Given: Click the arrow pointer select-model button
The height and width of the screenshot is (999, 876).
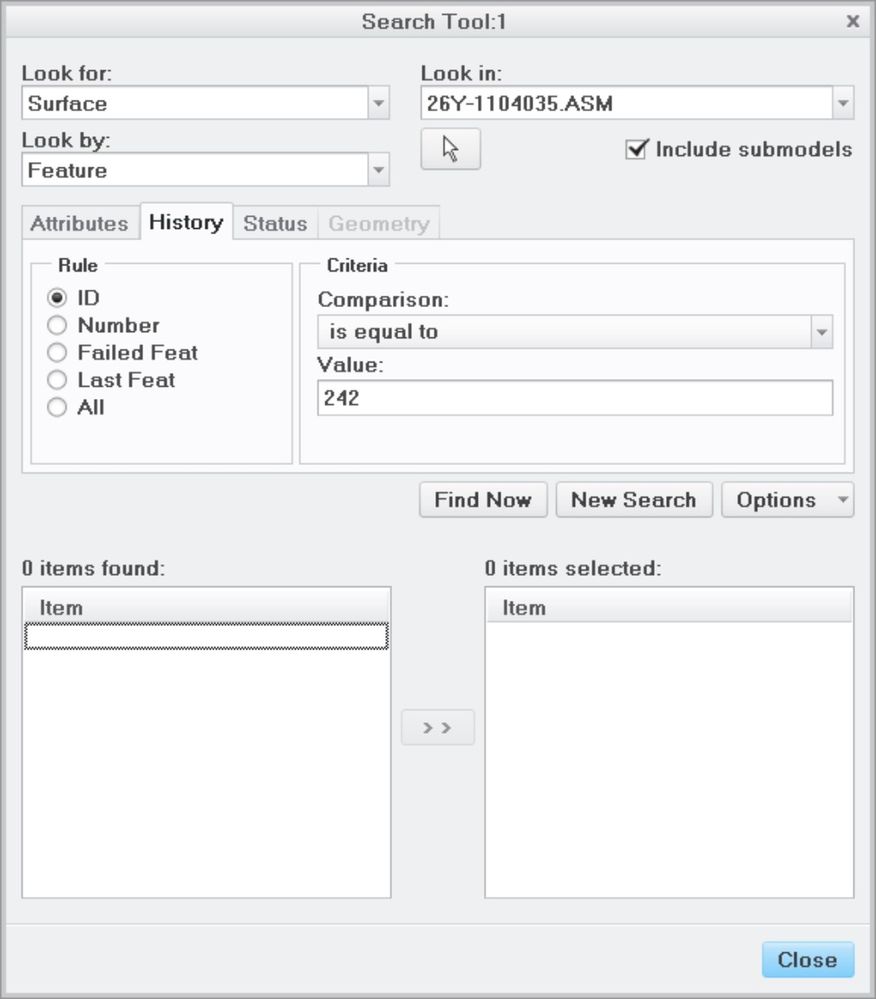Looking at the screenshot, I should (450, 149).
